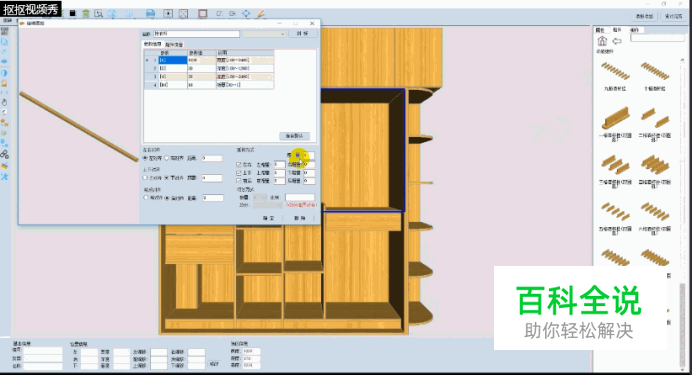692x375 pixels.
Task: Open the second tab of the right side panel
Action: pyautogui.click(x=617, y=30)
